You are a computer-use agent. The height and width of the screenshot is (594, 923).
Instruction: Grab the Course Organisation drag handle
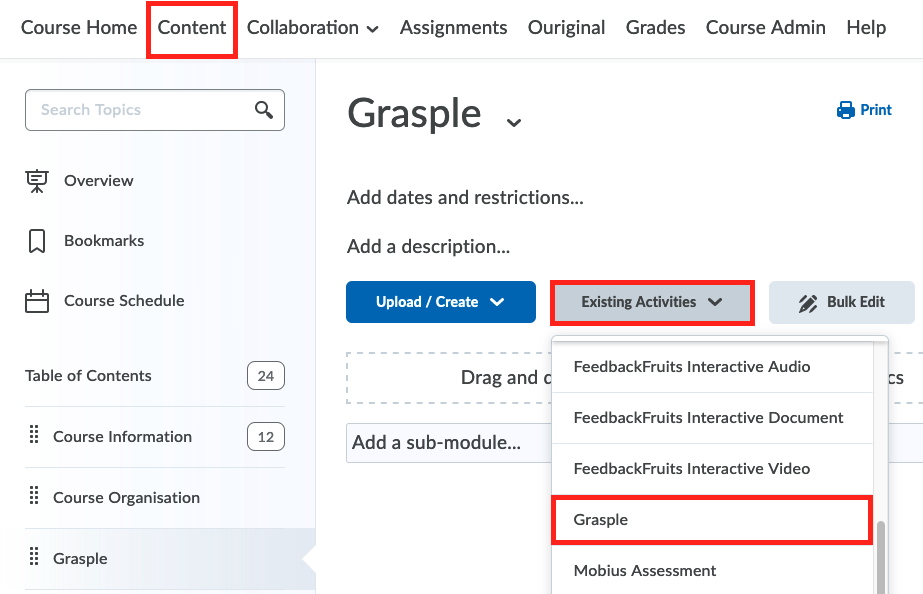click(34, 497)
